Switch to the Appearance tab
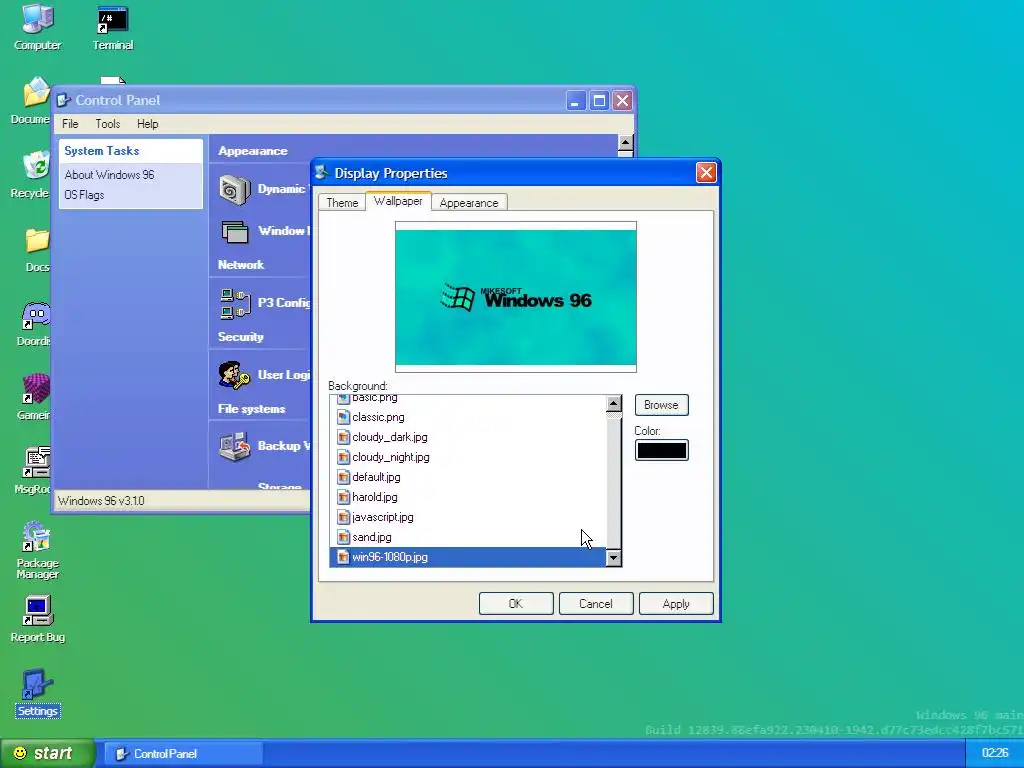The width and height of the screenshot is (1024, 768). pos(469,202)
